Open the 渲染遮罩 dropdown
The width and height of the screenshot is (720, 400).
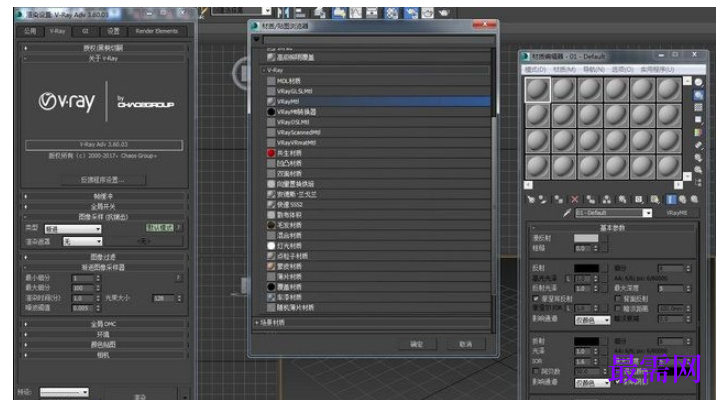83,242
